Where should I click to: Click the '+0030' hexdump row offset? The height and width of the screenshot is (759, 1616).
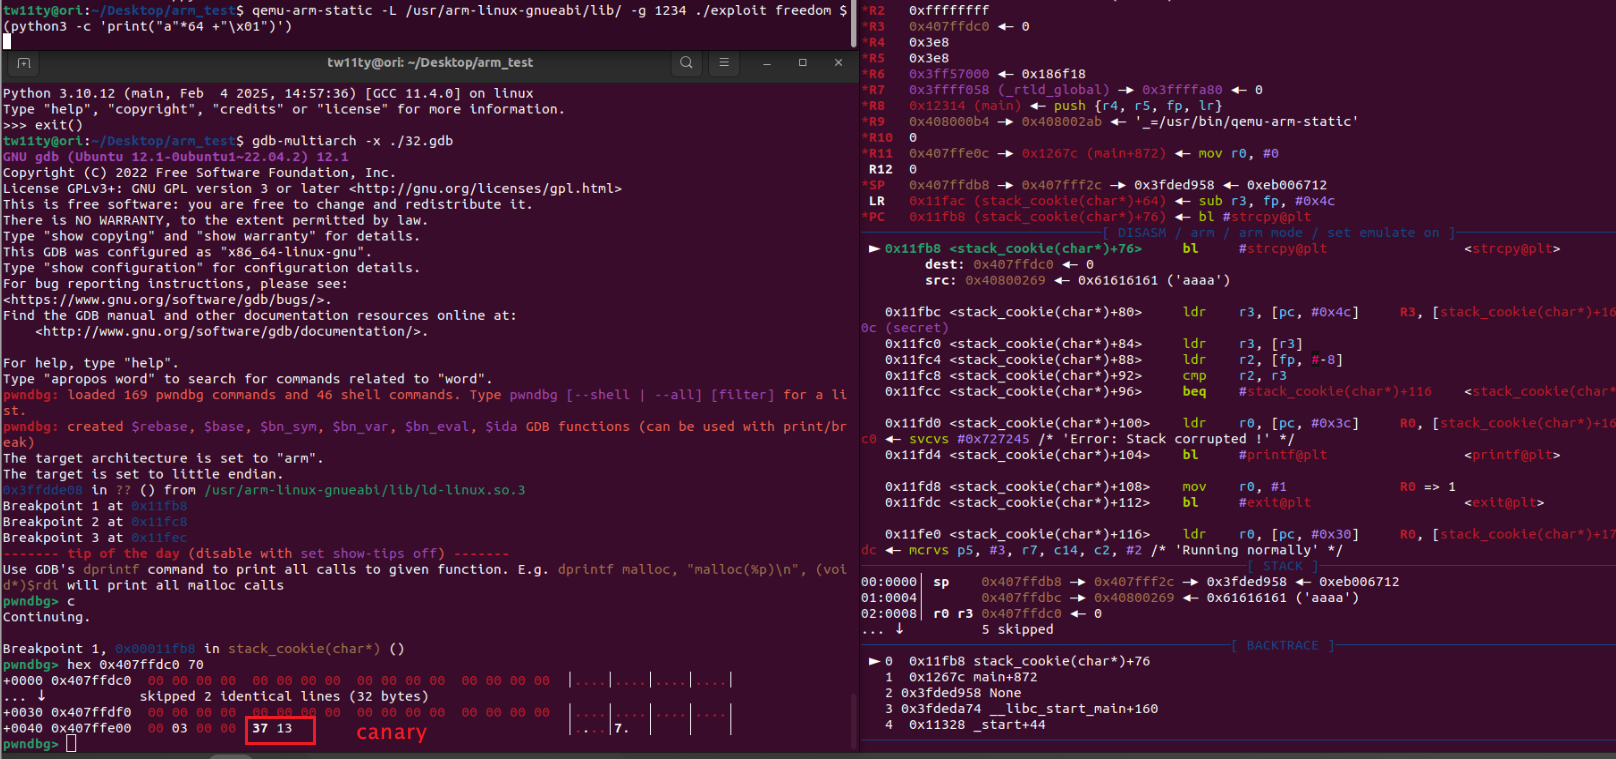pos(23,713)
